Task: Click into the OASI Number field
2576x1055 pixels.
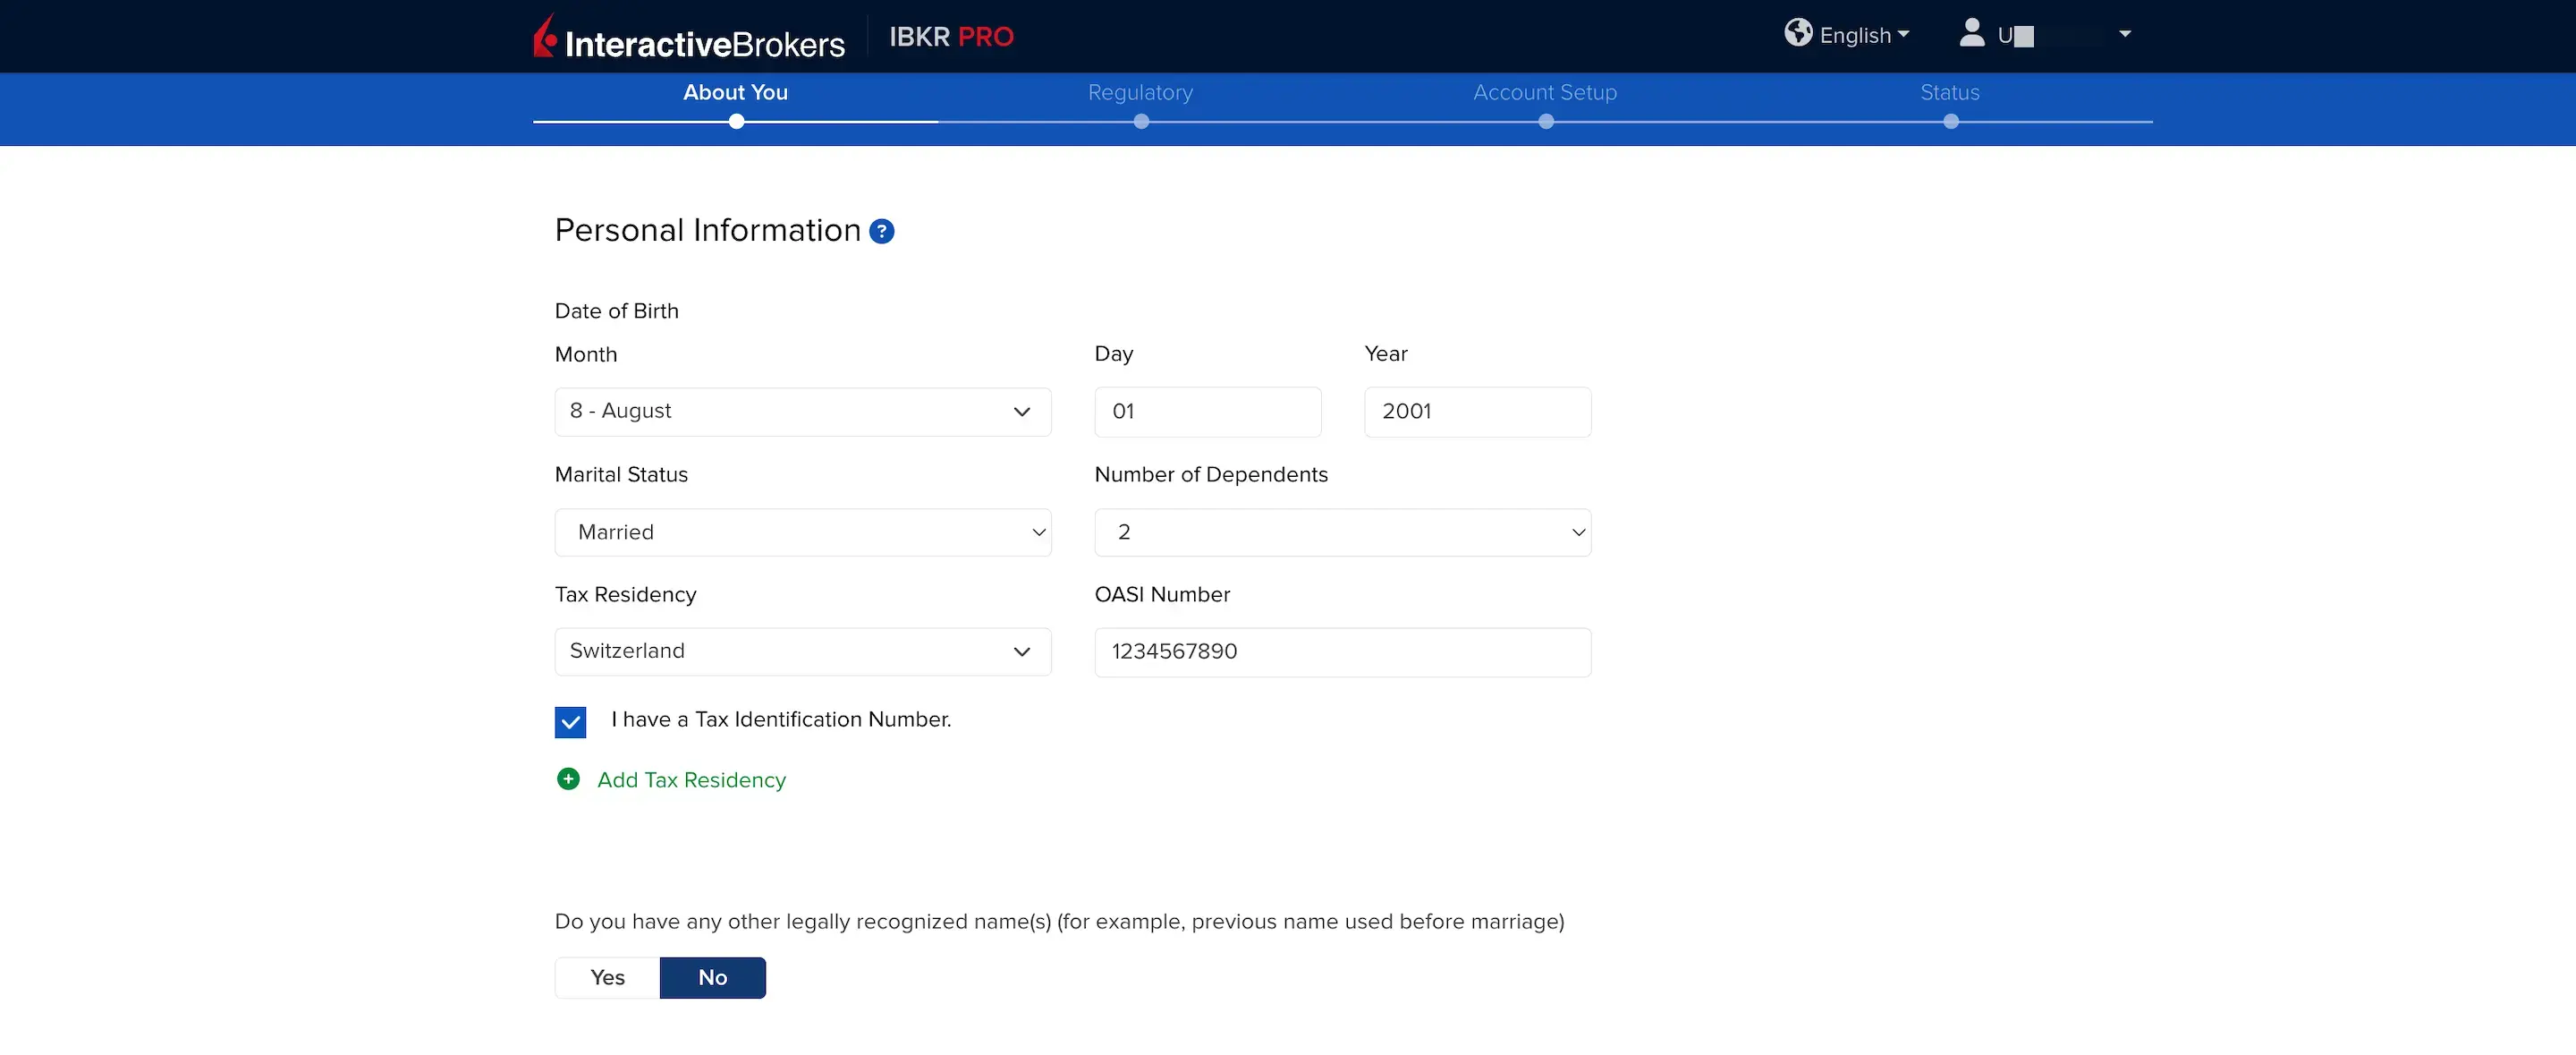Action: (x=1342, y=652)
